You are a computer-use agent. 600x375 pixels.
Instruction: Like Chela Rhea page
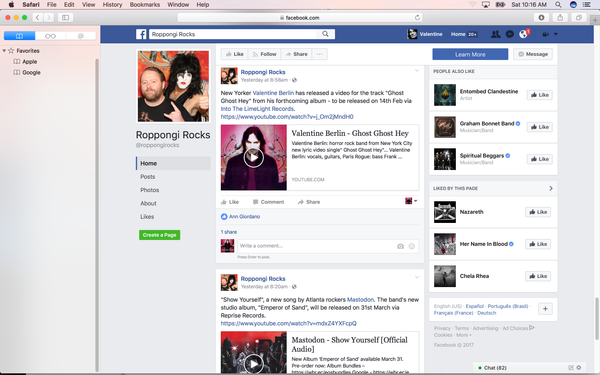tap(538, 276)
